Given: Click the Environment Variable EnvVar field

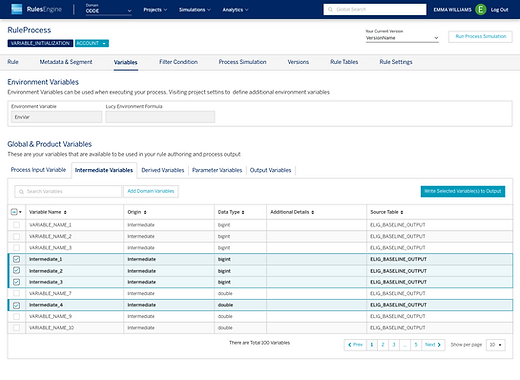Looking at the screenshot, I should (x=56, y=117).
